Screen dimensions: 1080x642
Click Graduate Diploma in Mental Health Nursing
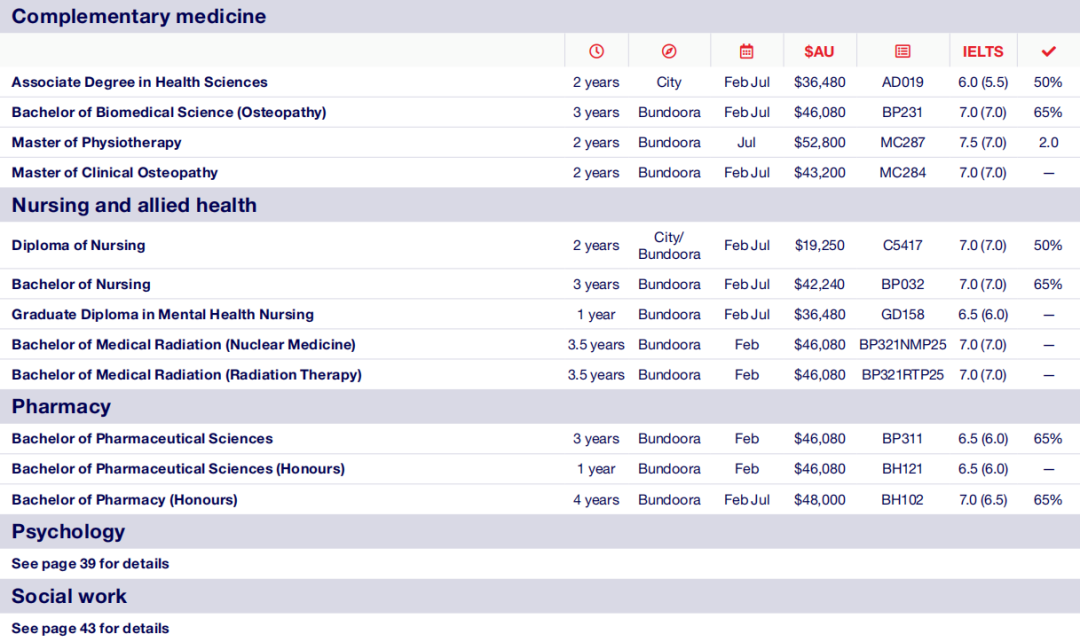(163, 314)
